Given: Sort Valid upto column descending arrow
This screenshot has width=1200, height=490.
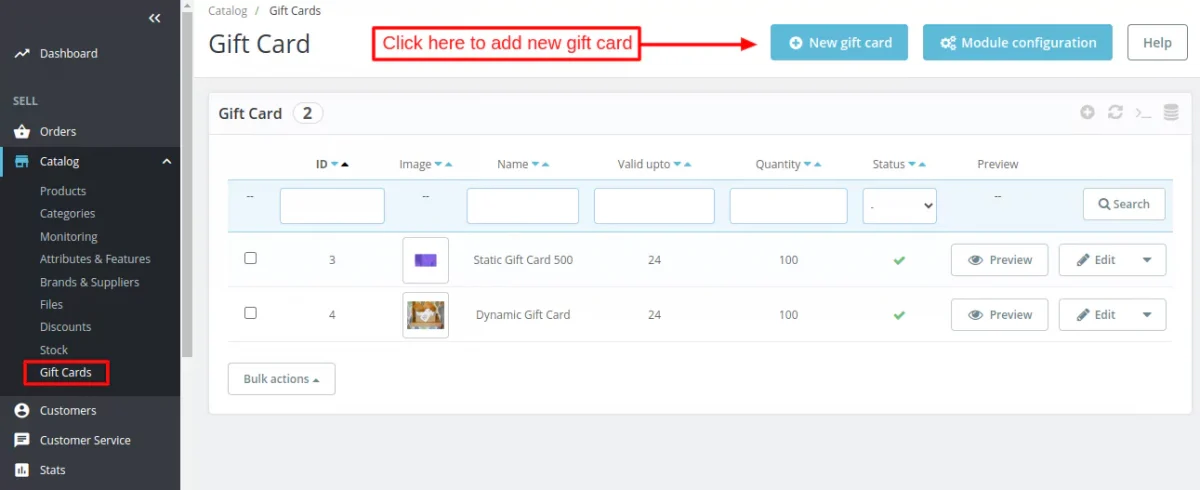Looking at the screenshot, I should (x=678, y=164).
